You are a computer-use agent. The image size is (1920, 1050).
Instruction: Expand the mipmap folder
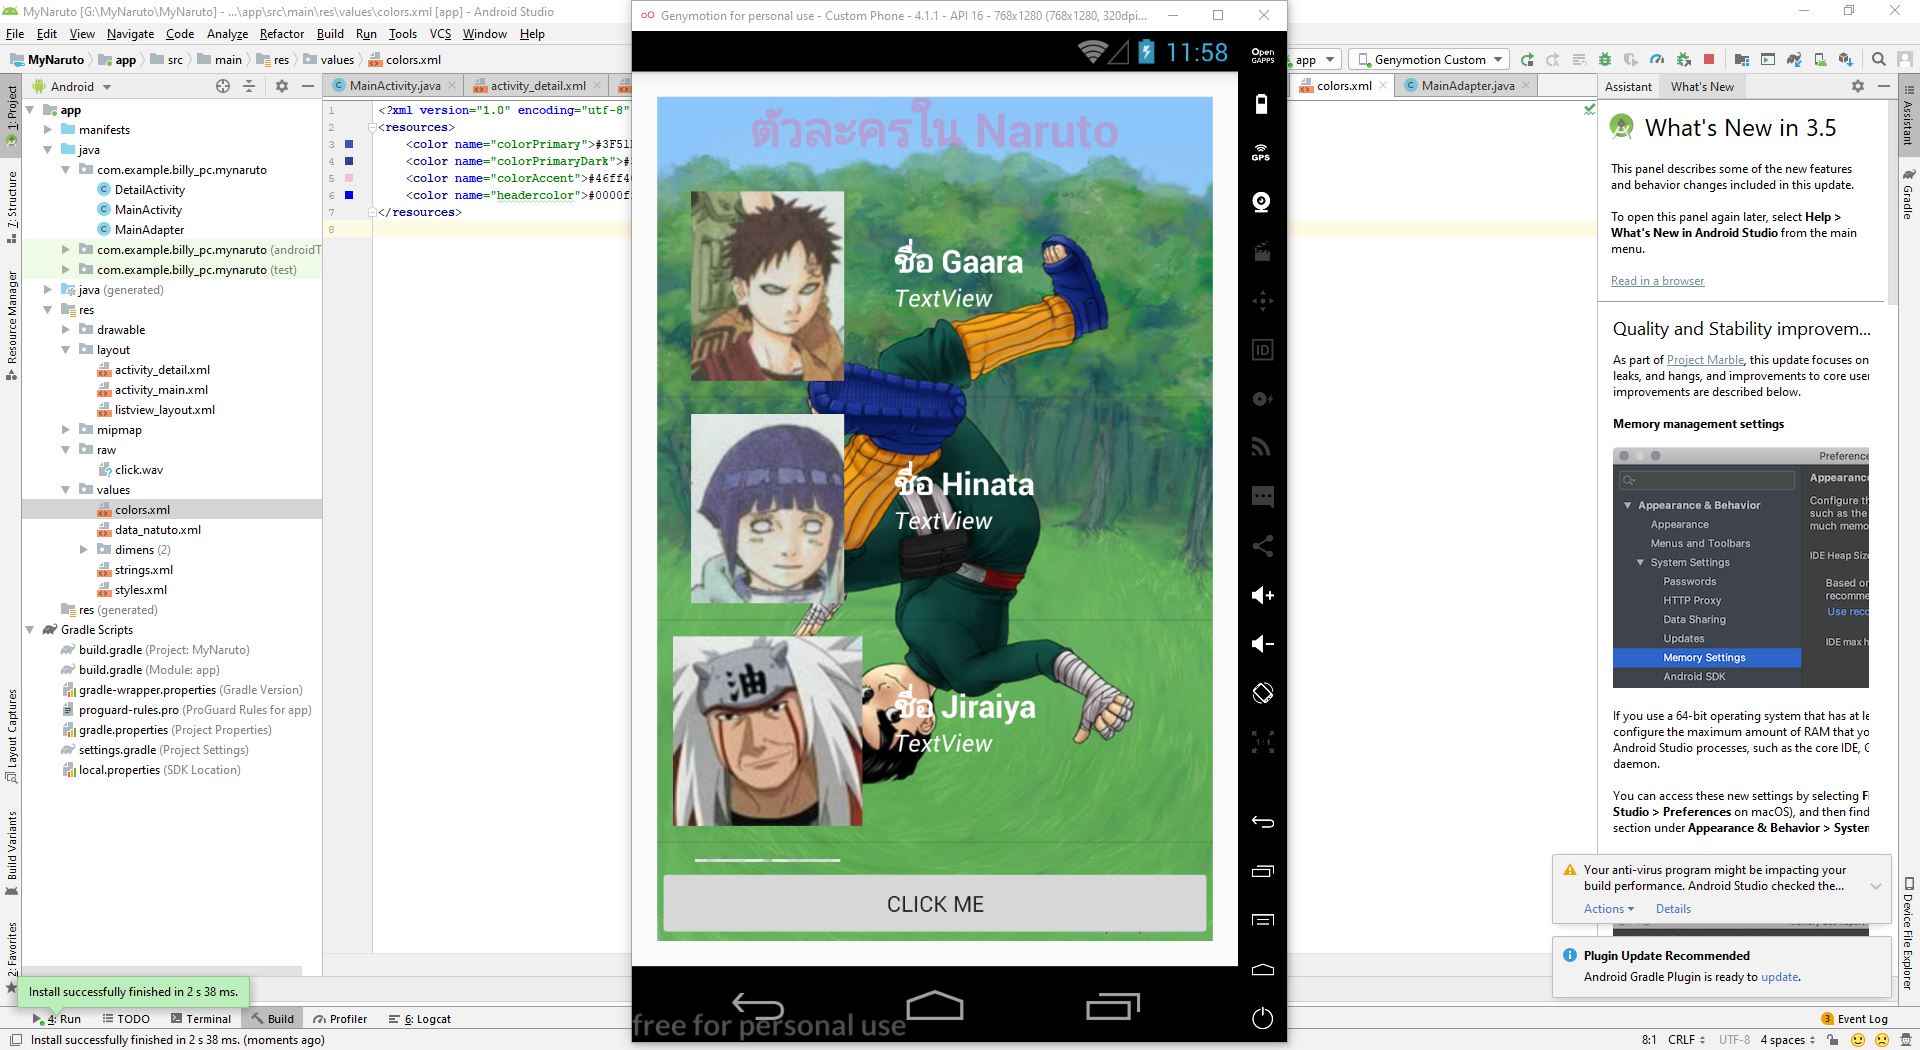[66, 430]
